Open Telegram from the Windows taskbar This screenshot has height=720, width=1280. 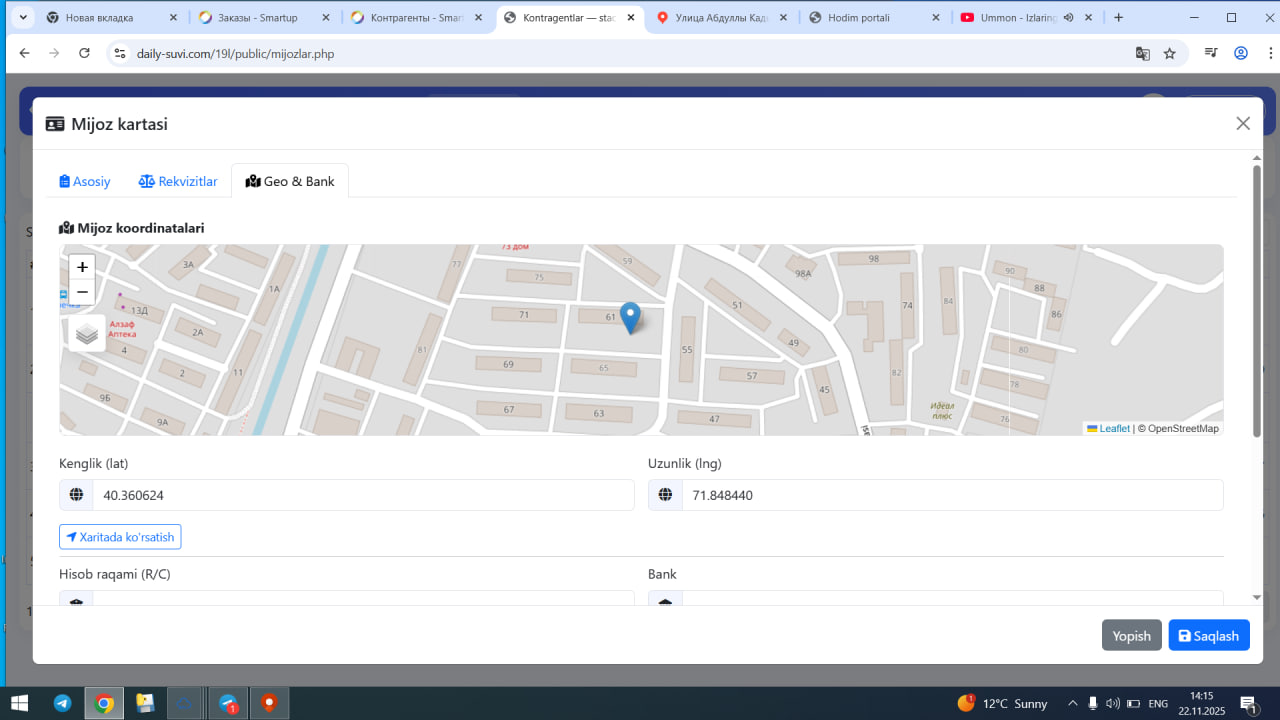tap(62, 703)
